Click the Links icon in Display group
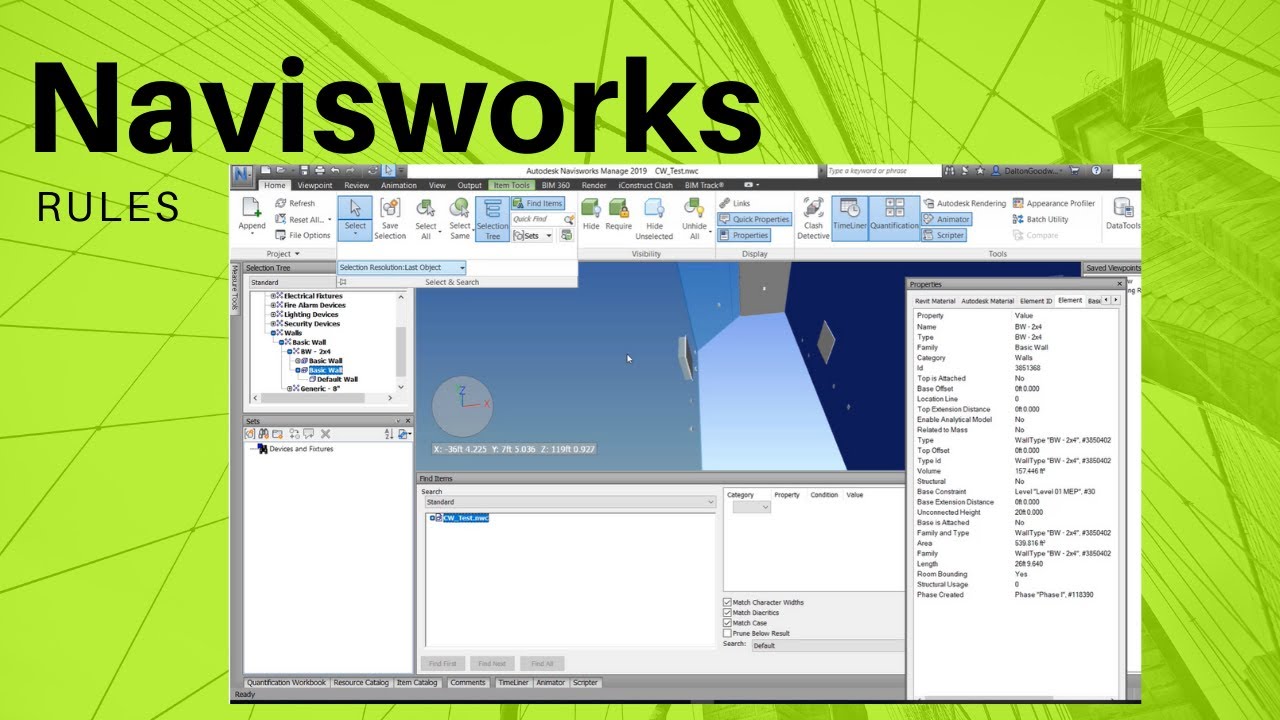 pyautogui.click(x=724, y=203)
